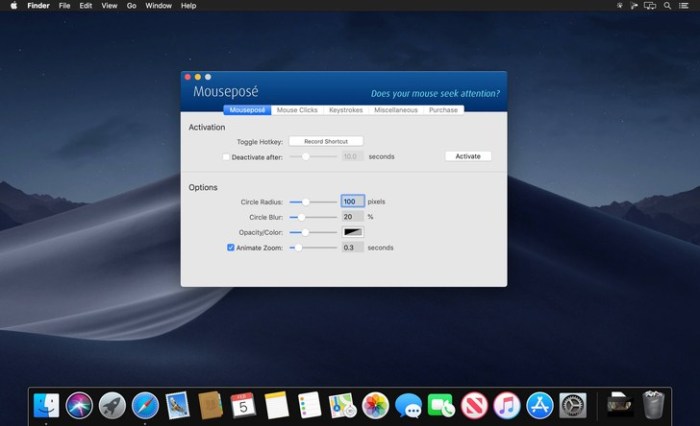Launch Safari from the dock
The height and width of the screenshot is (426, 700).
coord(145,405)
